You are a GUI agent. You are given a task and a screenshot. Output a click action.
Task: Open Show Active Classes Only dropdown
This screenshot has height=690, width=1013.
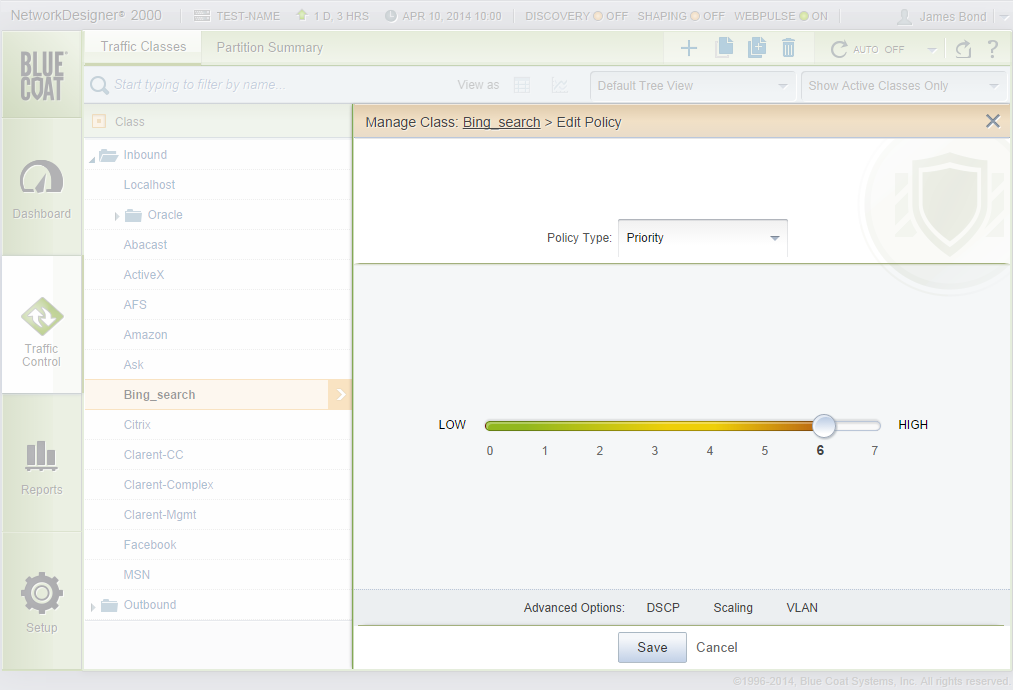(x=903, y=86)
